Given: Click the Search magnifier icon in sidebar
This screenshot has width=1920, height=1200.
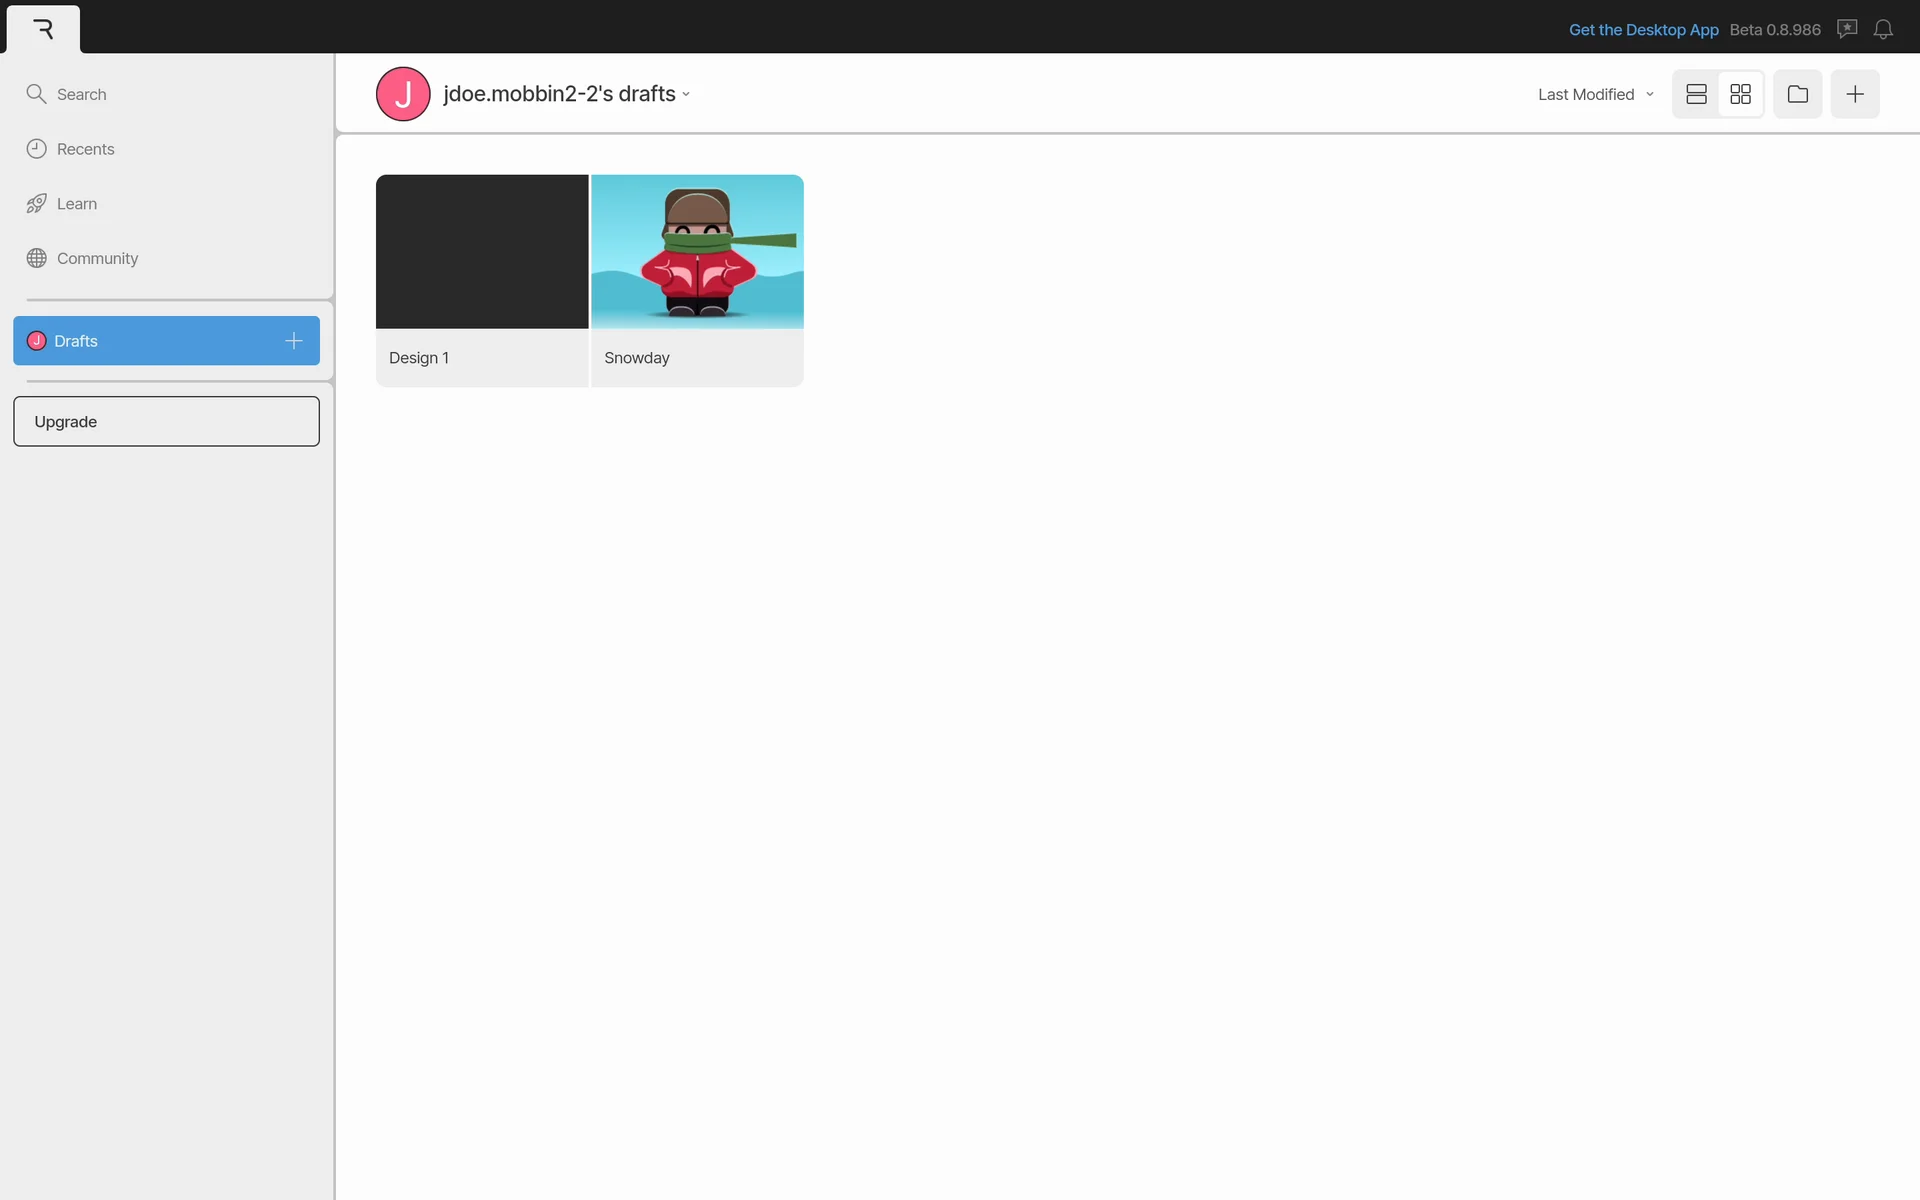Looking at the screenshot, I should click(37, 94).
